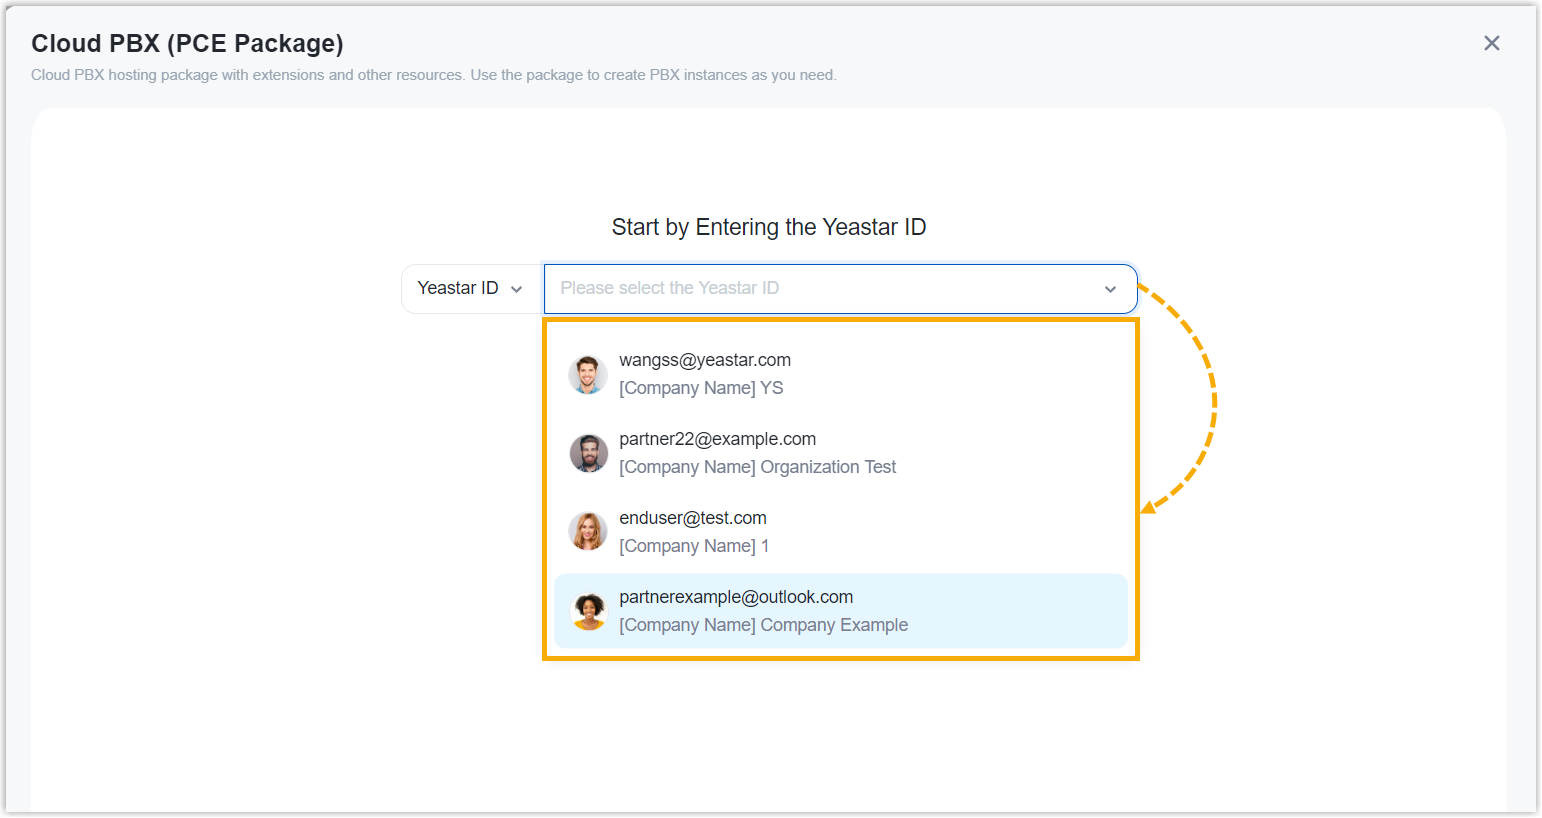Click the '[Company Name] Organization Test' text
The width and height of the screenshot is (1542, 818).
click(x=757, y=467)
